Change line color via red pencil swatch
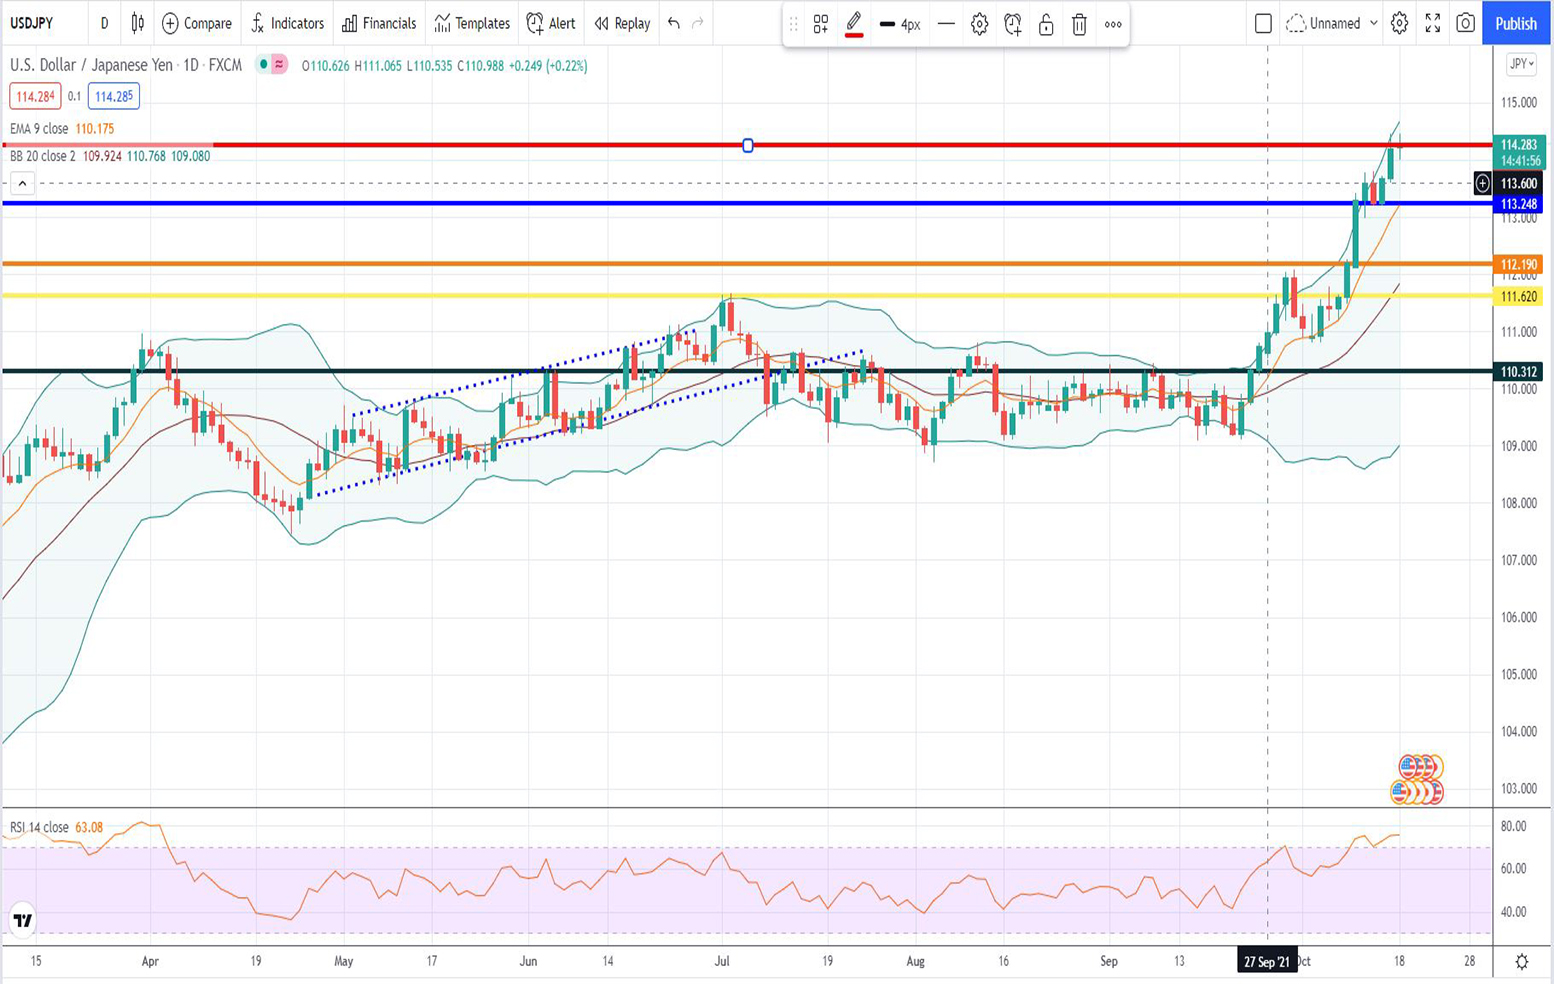 (x=854, y=24)
